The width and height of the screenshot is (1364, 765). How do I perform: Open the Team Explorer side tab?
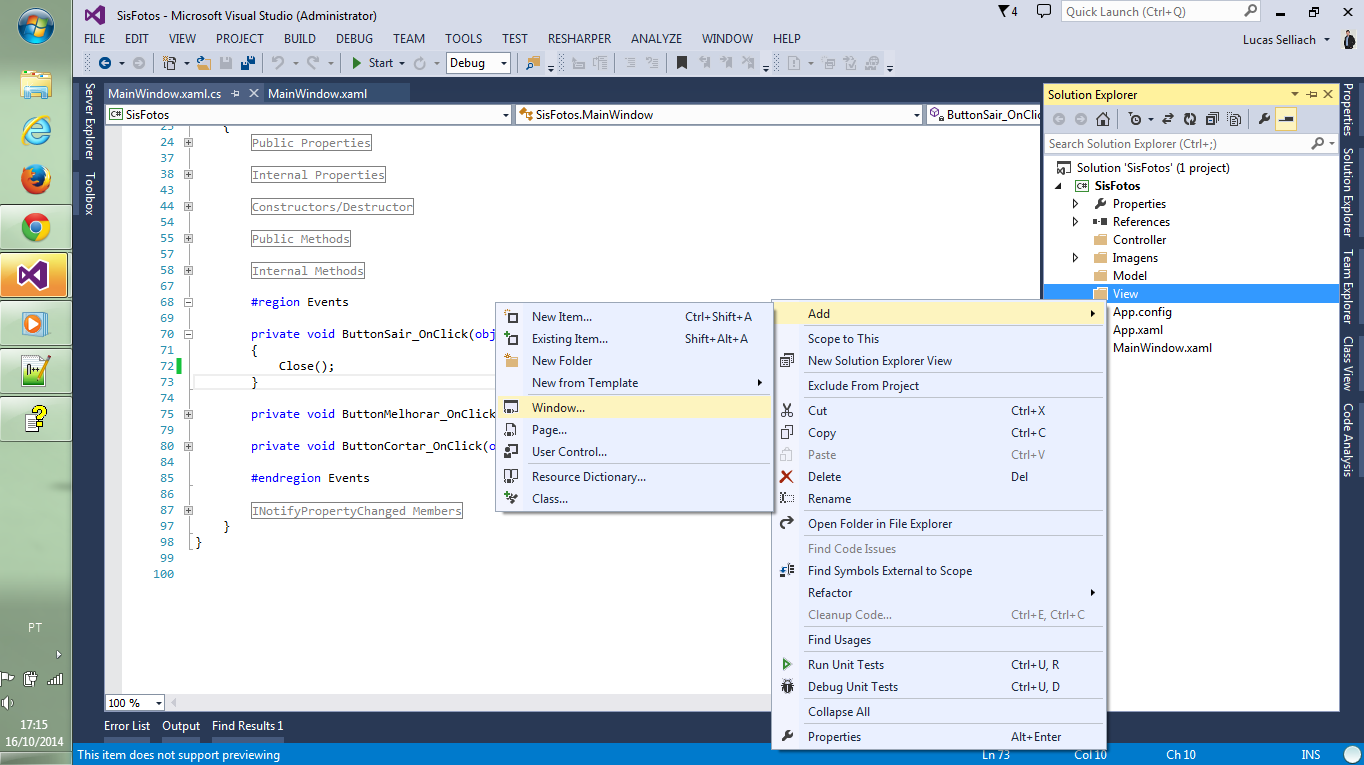point(1348,286)
